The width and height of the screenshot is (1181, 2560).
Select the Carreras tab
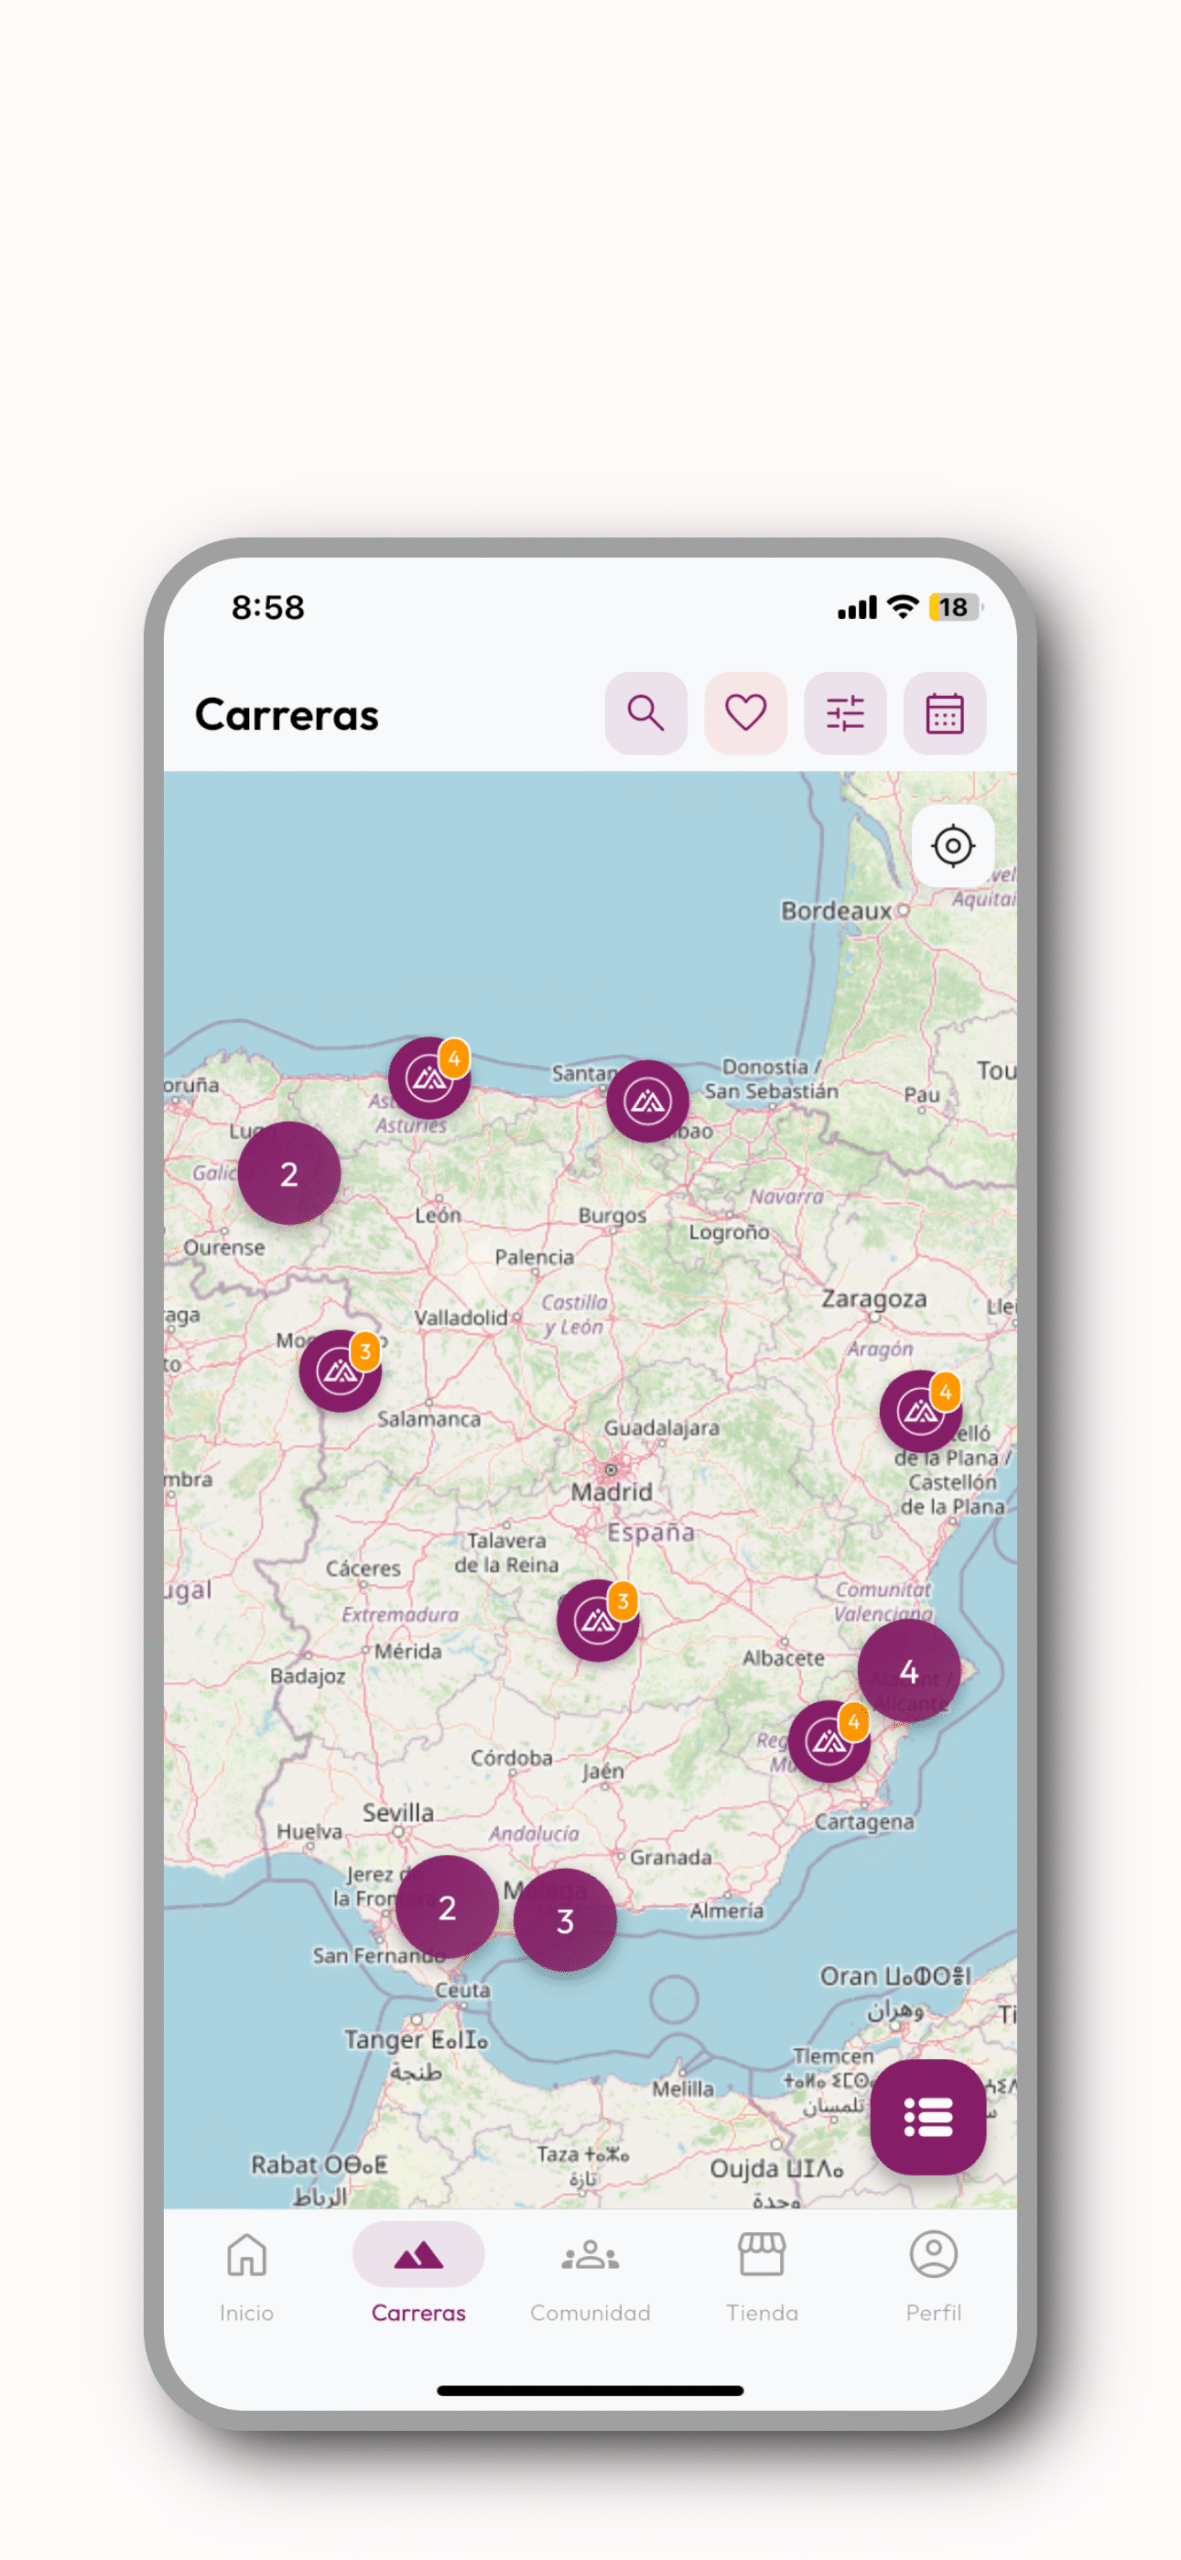coord(418,2273)
